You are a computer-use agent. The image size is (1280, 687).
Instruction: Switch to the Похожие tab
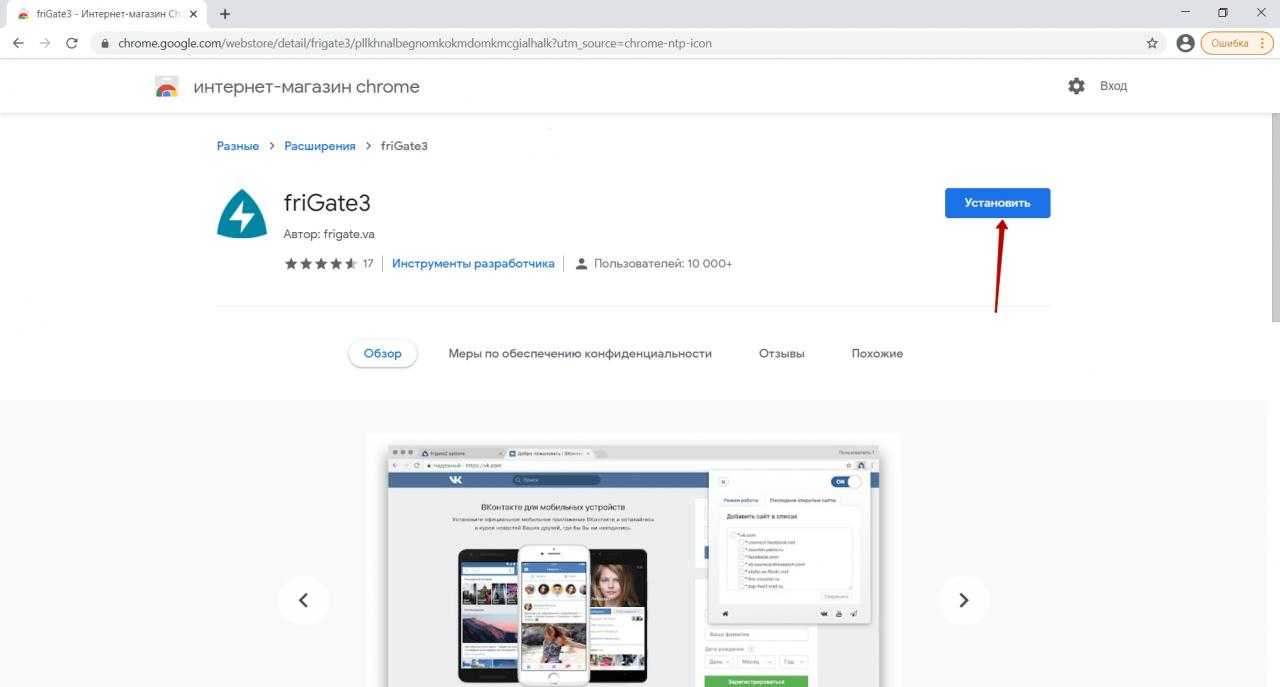(877, 353)
